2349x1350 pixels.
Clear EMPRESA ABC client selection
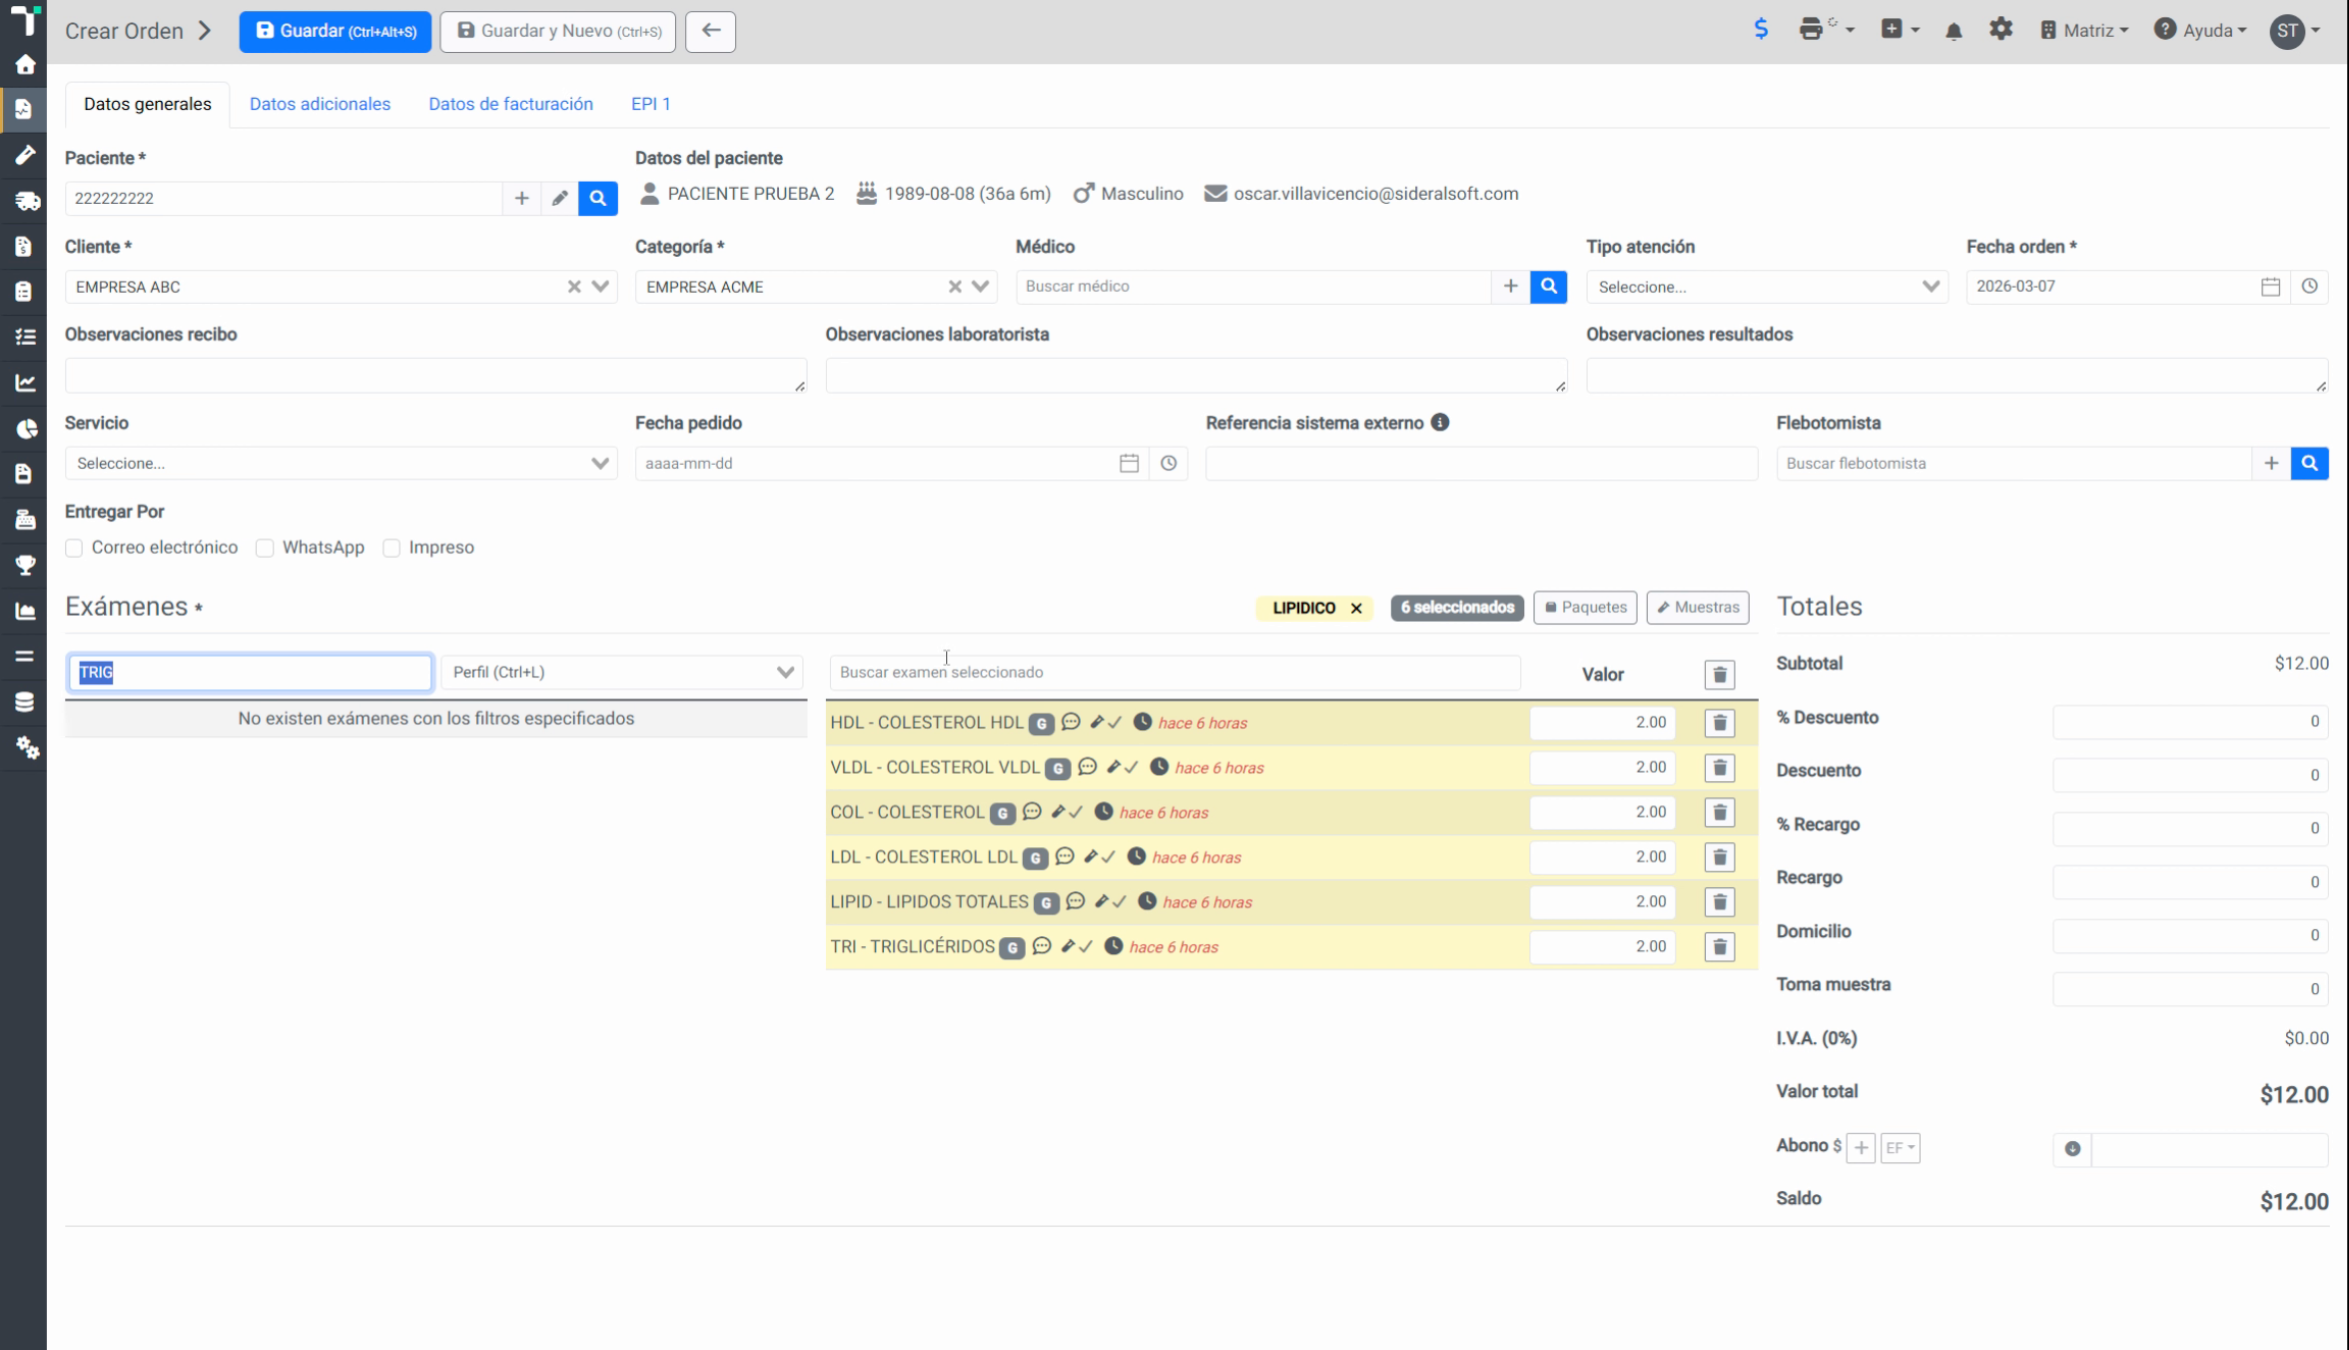coord(574,287)
